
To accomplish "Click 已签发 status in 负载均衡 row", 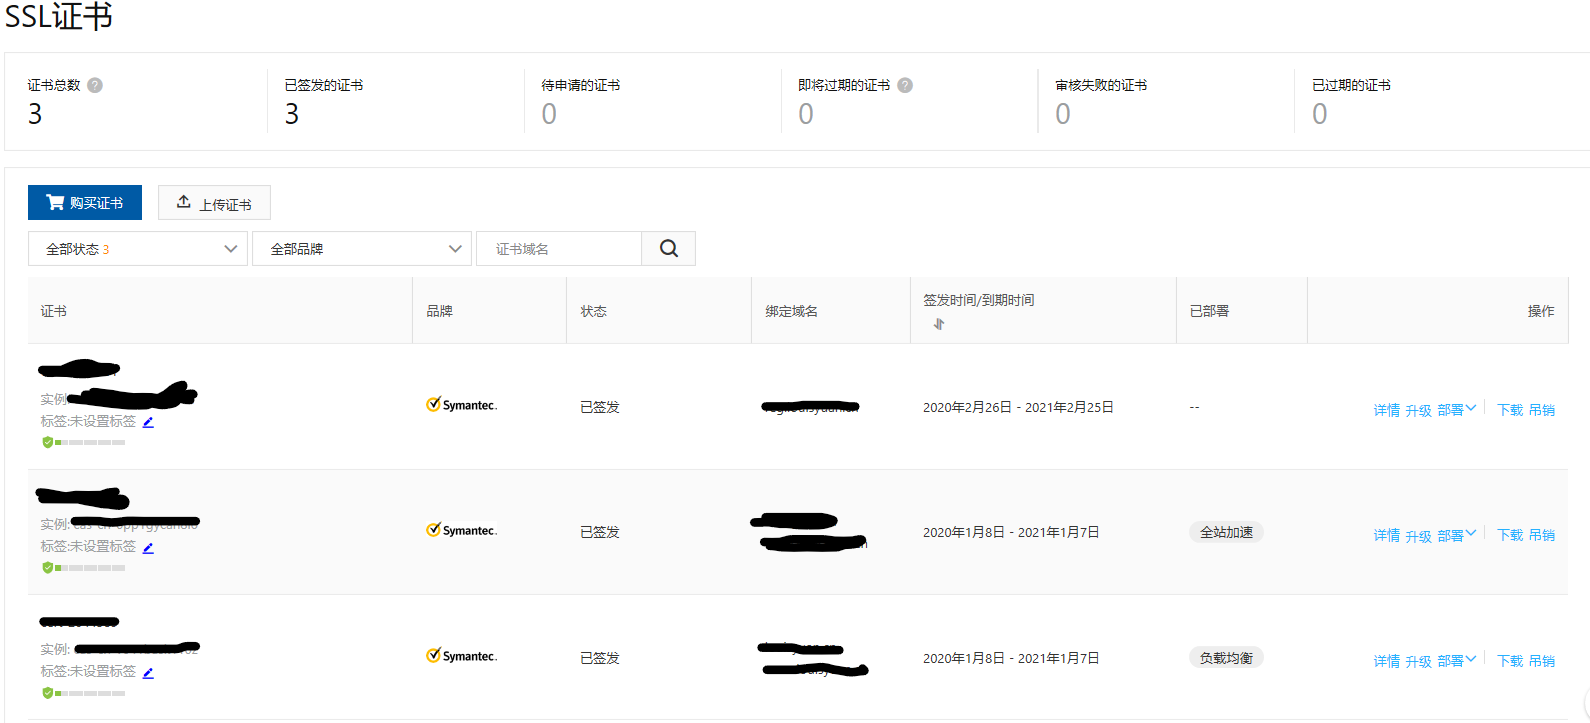I will [600, 657].
